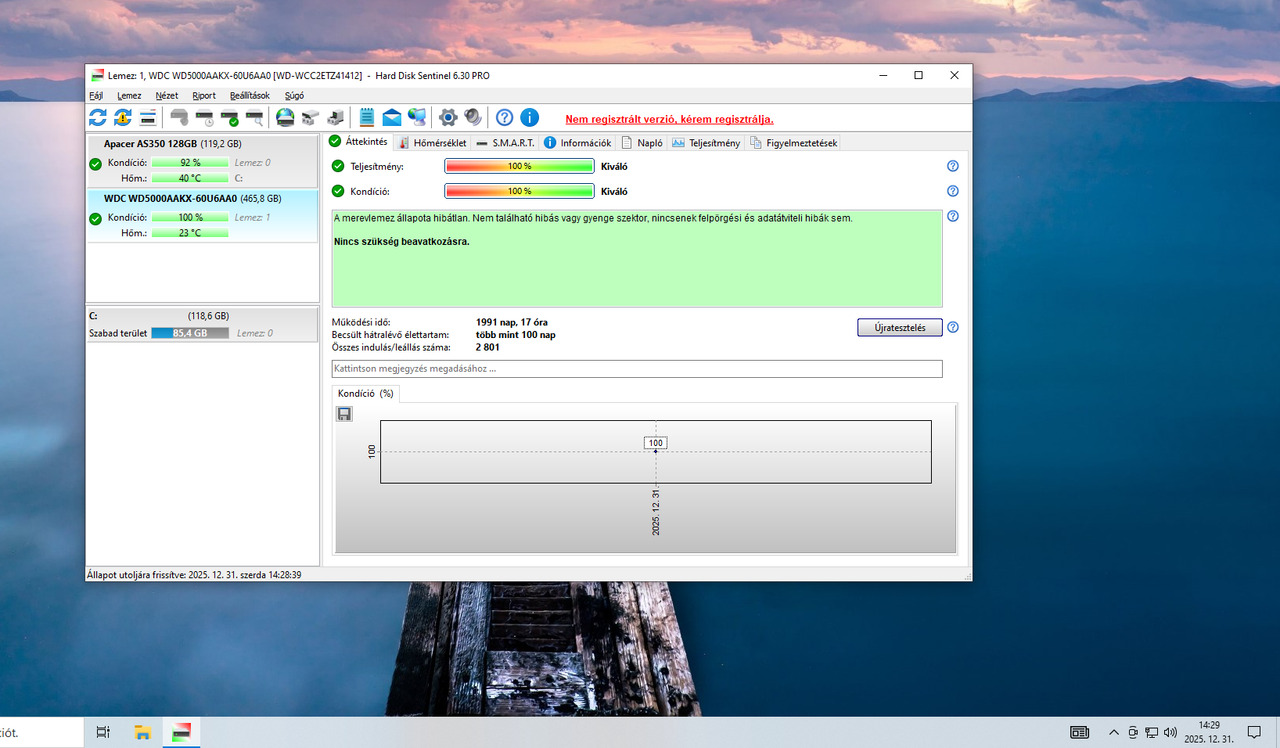Switch to the Hőmérséklet tab

[x=431, y=143]
